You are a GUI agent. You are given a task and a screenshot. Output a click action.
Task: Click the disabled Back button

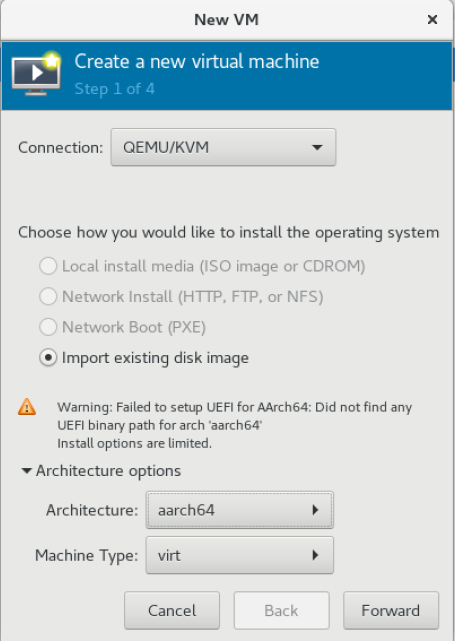[281, 610]
